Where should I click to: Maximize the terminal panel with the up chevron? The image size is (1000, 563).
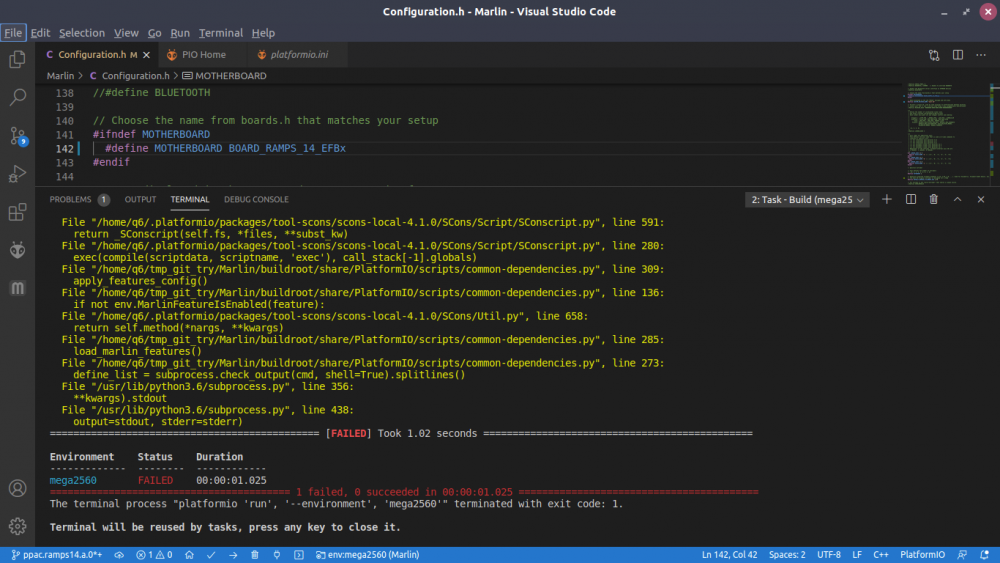pyautogui.click(x=956, y=199)
